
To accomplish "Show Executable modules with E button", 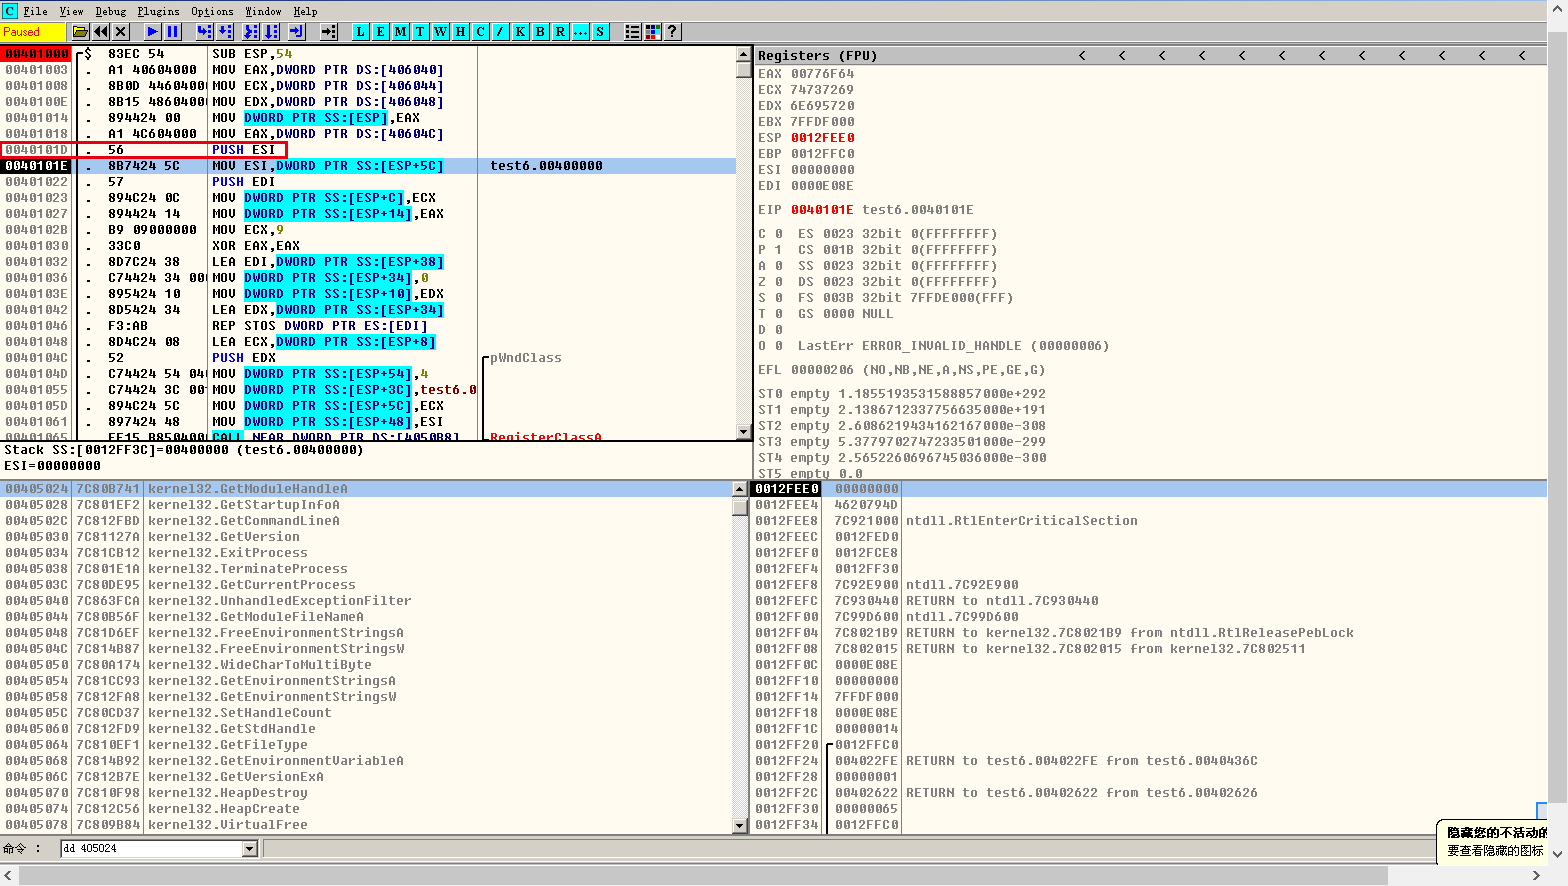I will pos(380,32).
